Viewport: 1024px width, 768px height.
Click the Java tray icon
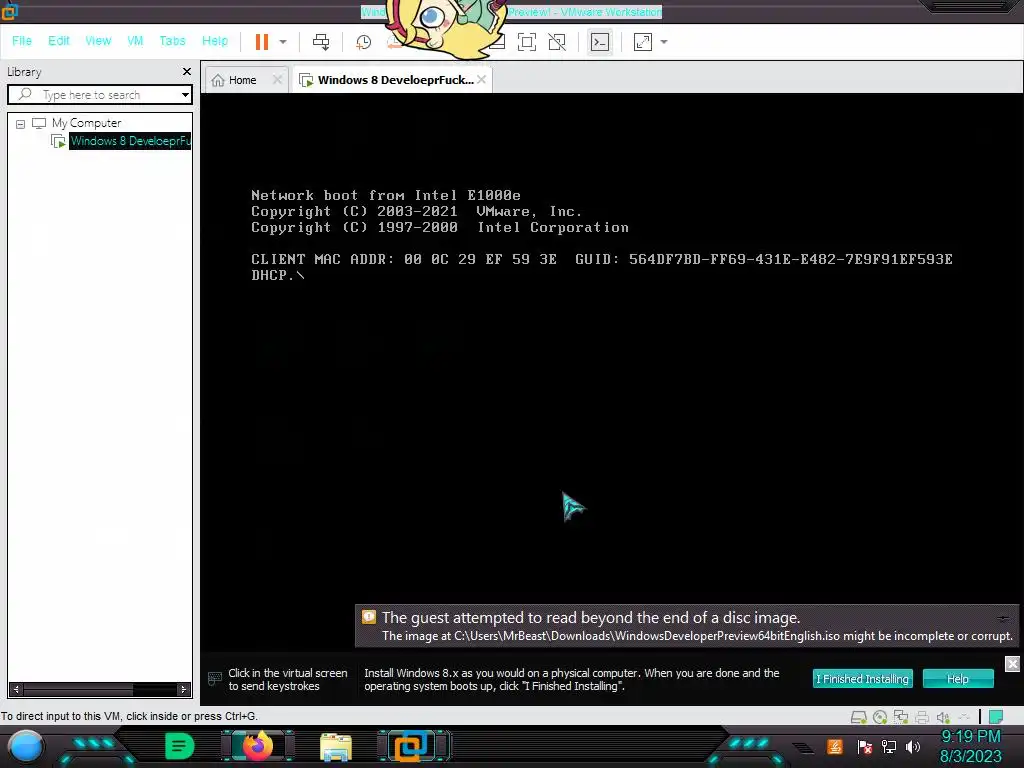tap(835, 746)
